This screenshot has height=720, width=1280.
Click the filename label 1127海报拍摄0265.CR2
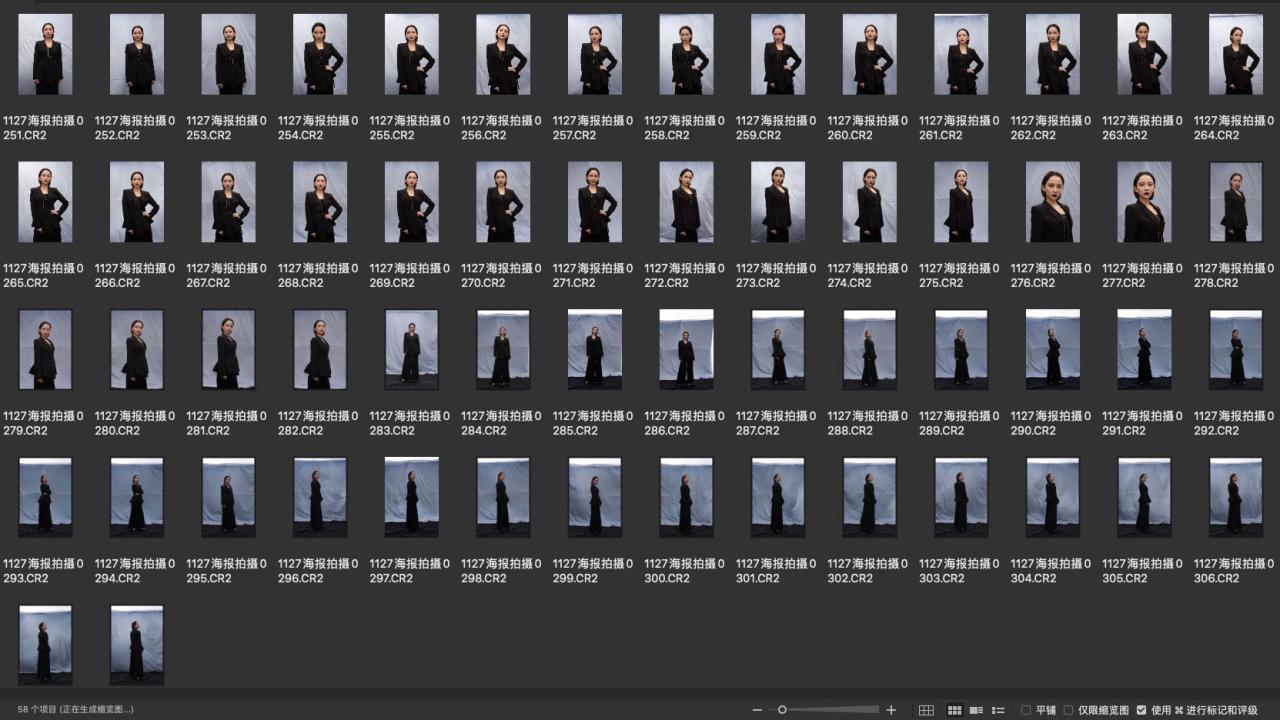coord(43,275)
